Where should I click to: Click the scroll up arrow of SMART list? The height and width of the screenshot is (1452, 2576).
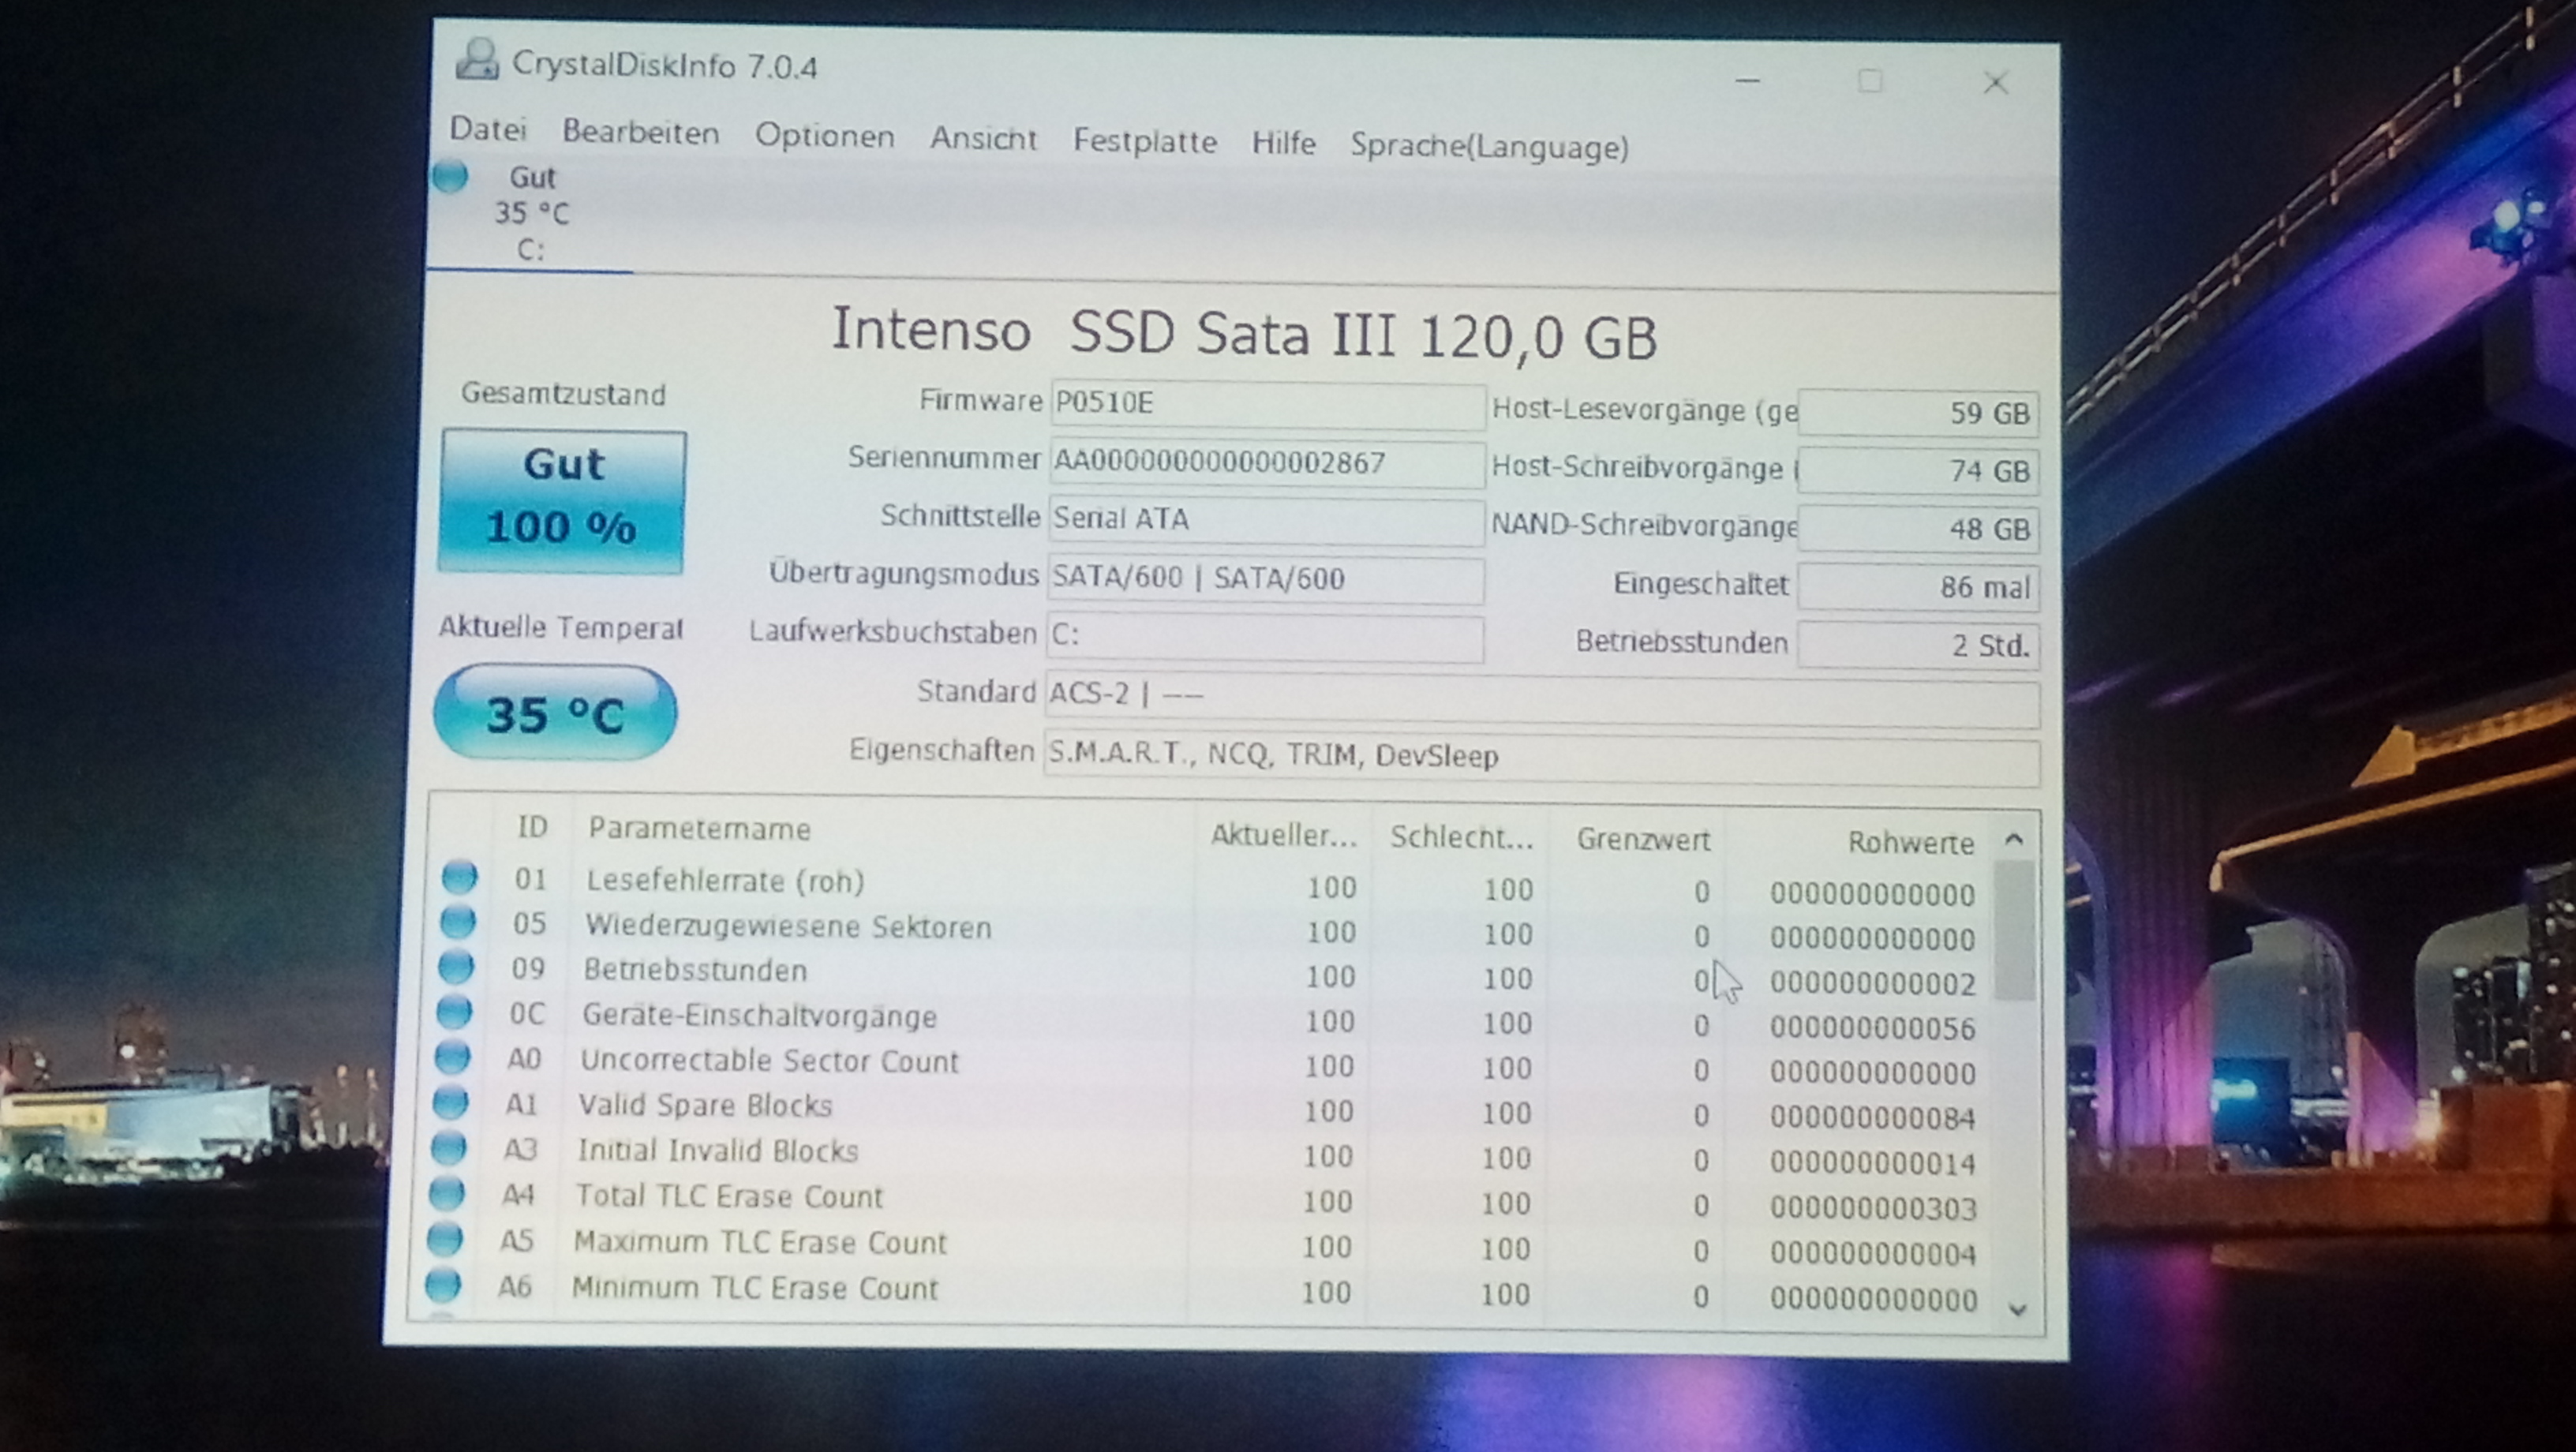2014,840
